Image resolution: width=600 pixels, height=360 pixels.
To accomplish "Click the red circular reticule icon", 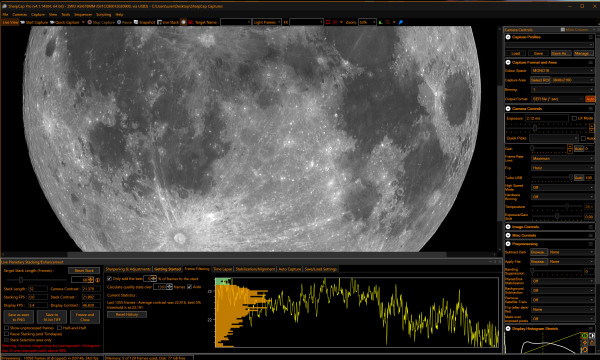I will point(335,22).
